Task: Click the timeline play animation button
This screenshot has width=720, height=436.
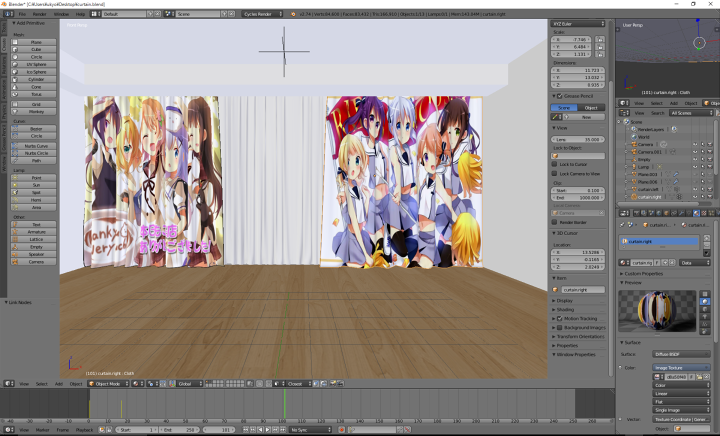Action: (268, 430)
